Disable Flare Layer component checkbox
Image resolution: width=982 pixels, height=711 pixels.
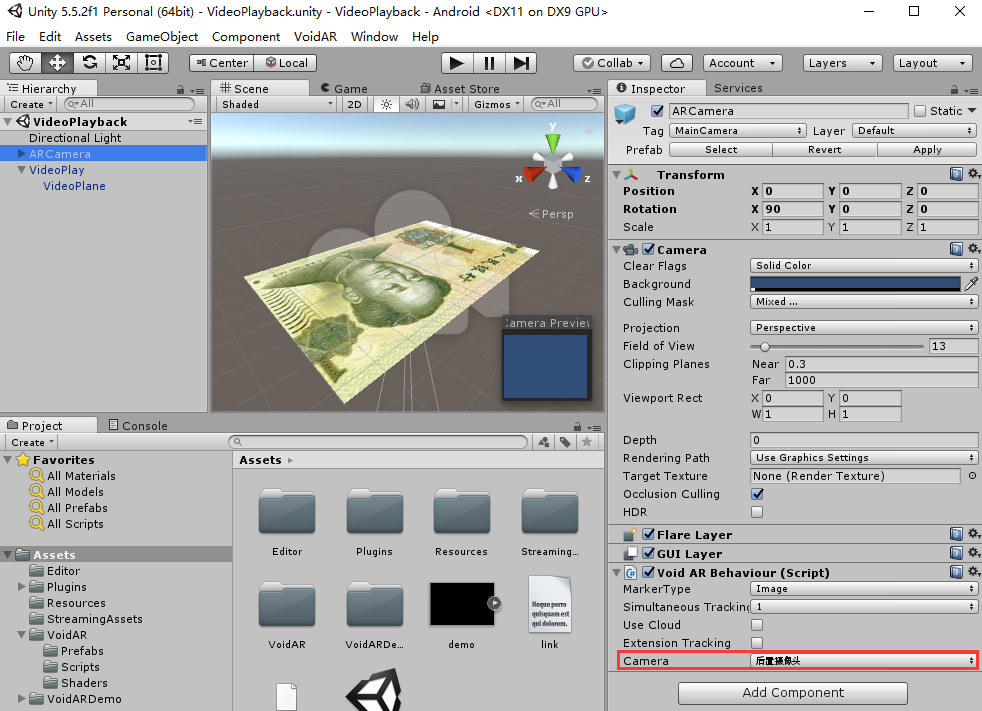648,534
